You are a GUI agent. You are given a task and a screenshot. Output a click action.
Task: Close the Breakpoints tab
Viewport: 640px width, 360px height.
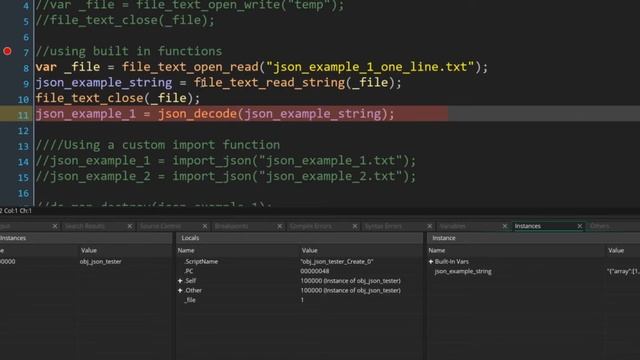[x=280, y=226]
